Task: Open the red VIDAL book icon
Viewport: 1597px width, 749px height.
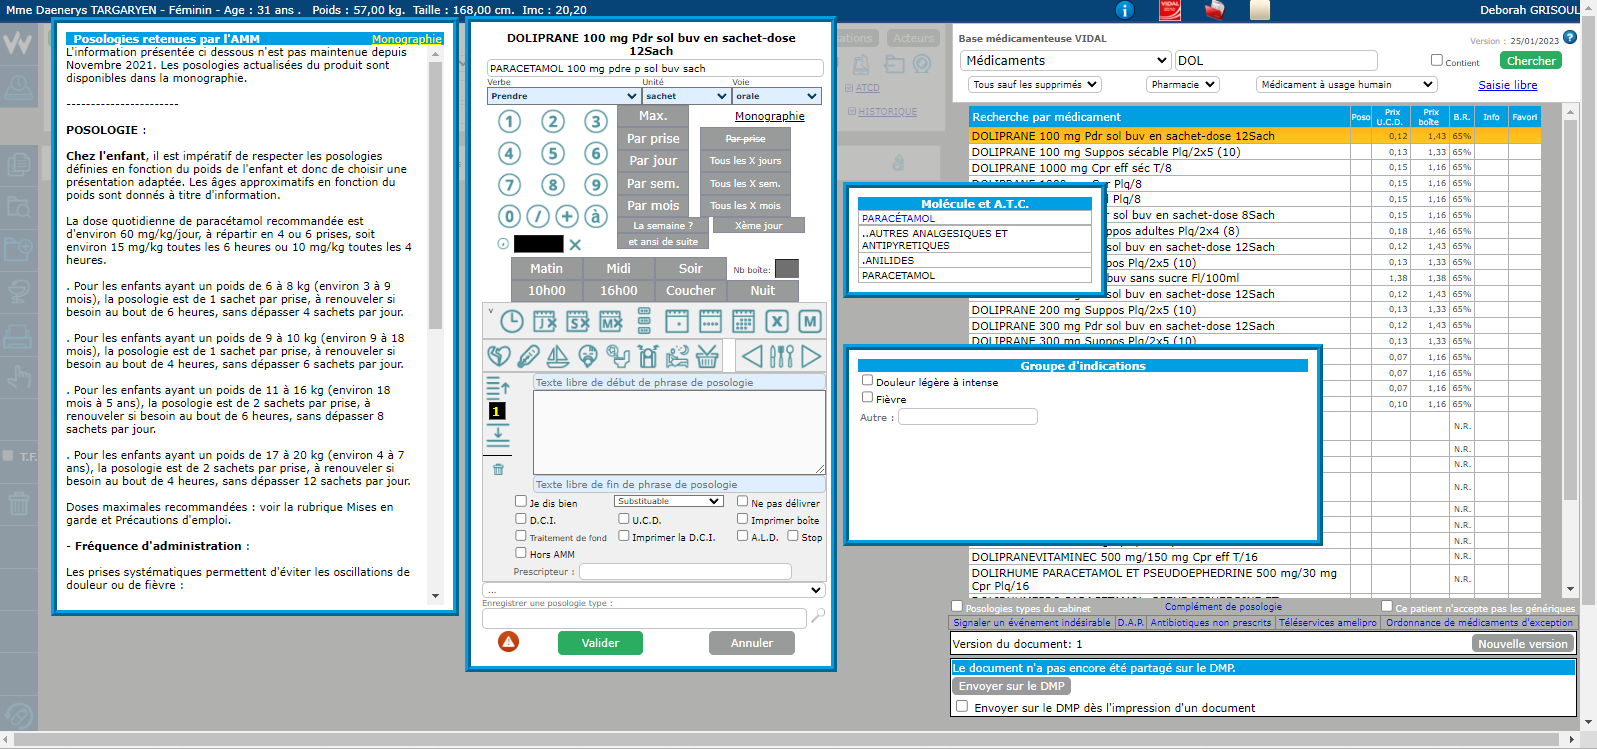Action: (x=1170, y=10)
